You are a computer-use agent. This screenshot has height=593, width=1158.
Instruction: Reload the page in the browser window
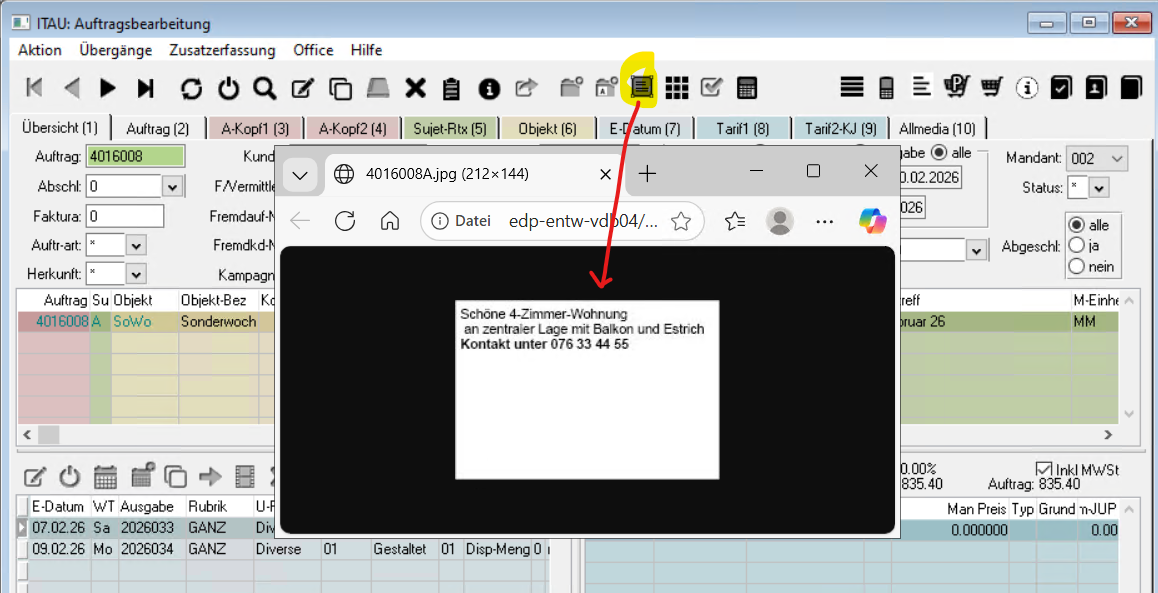[345, 221]
